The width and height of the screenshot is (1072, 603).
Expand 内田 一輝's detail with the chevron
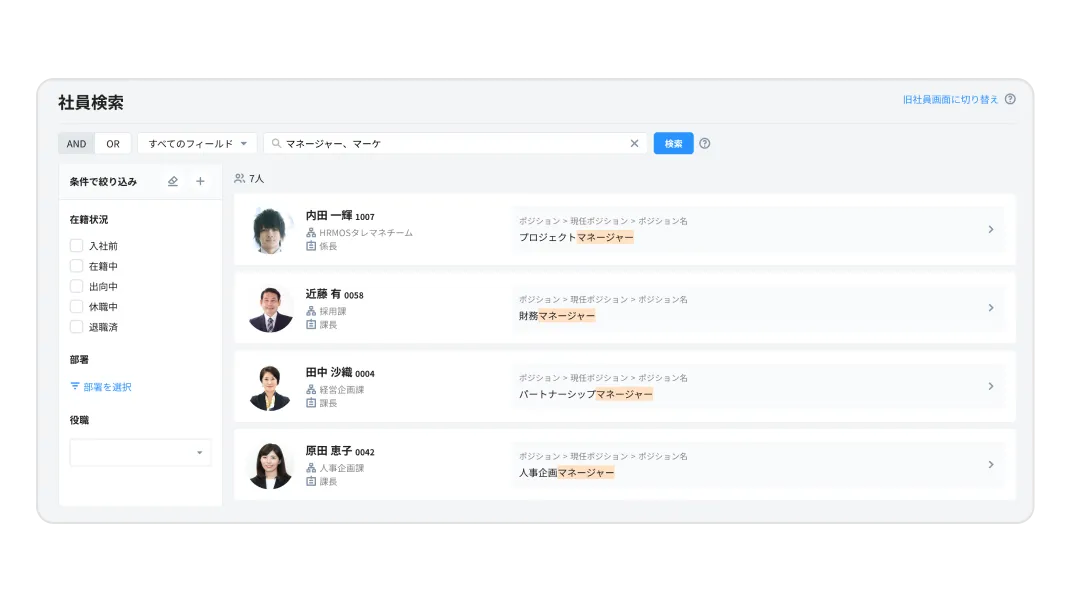click(x=991, y=231)
